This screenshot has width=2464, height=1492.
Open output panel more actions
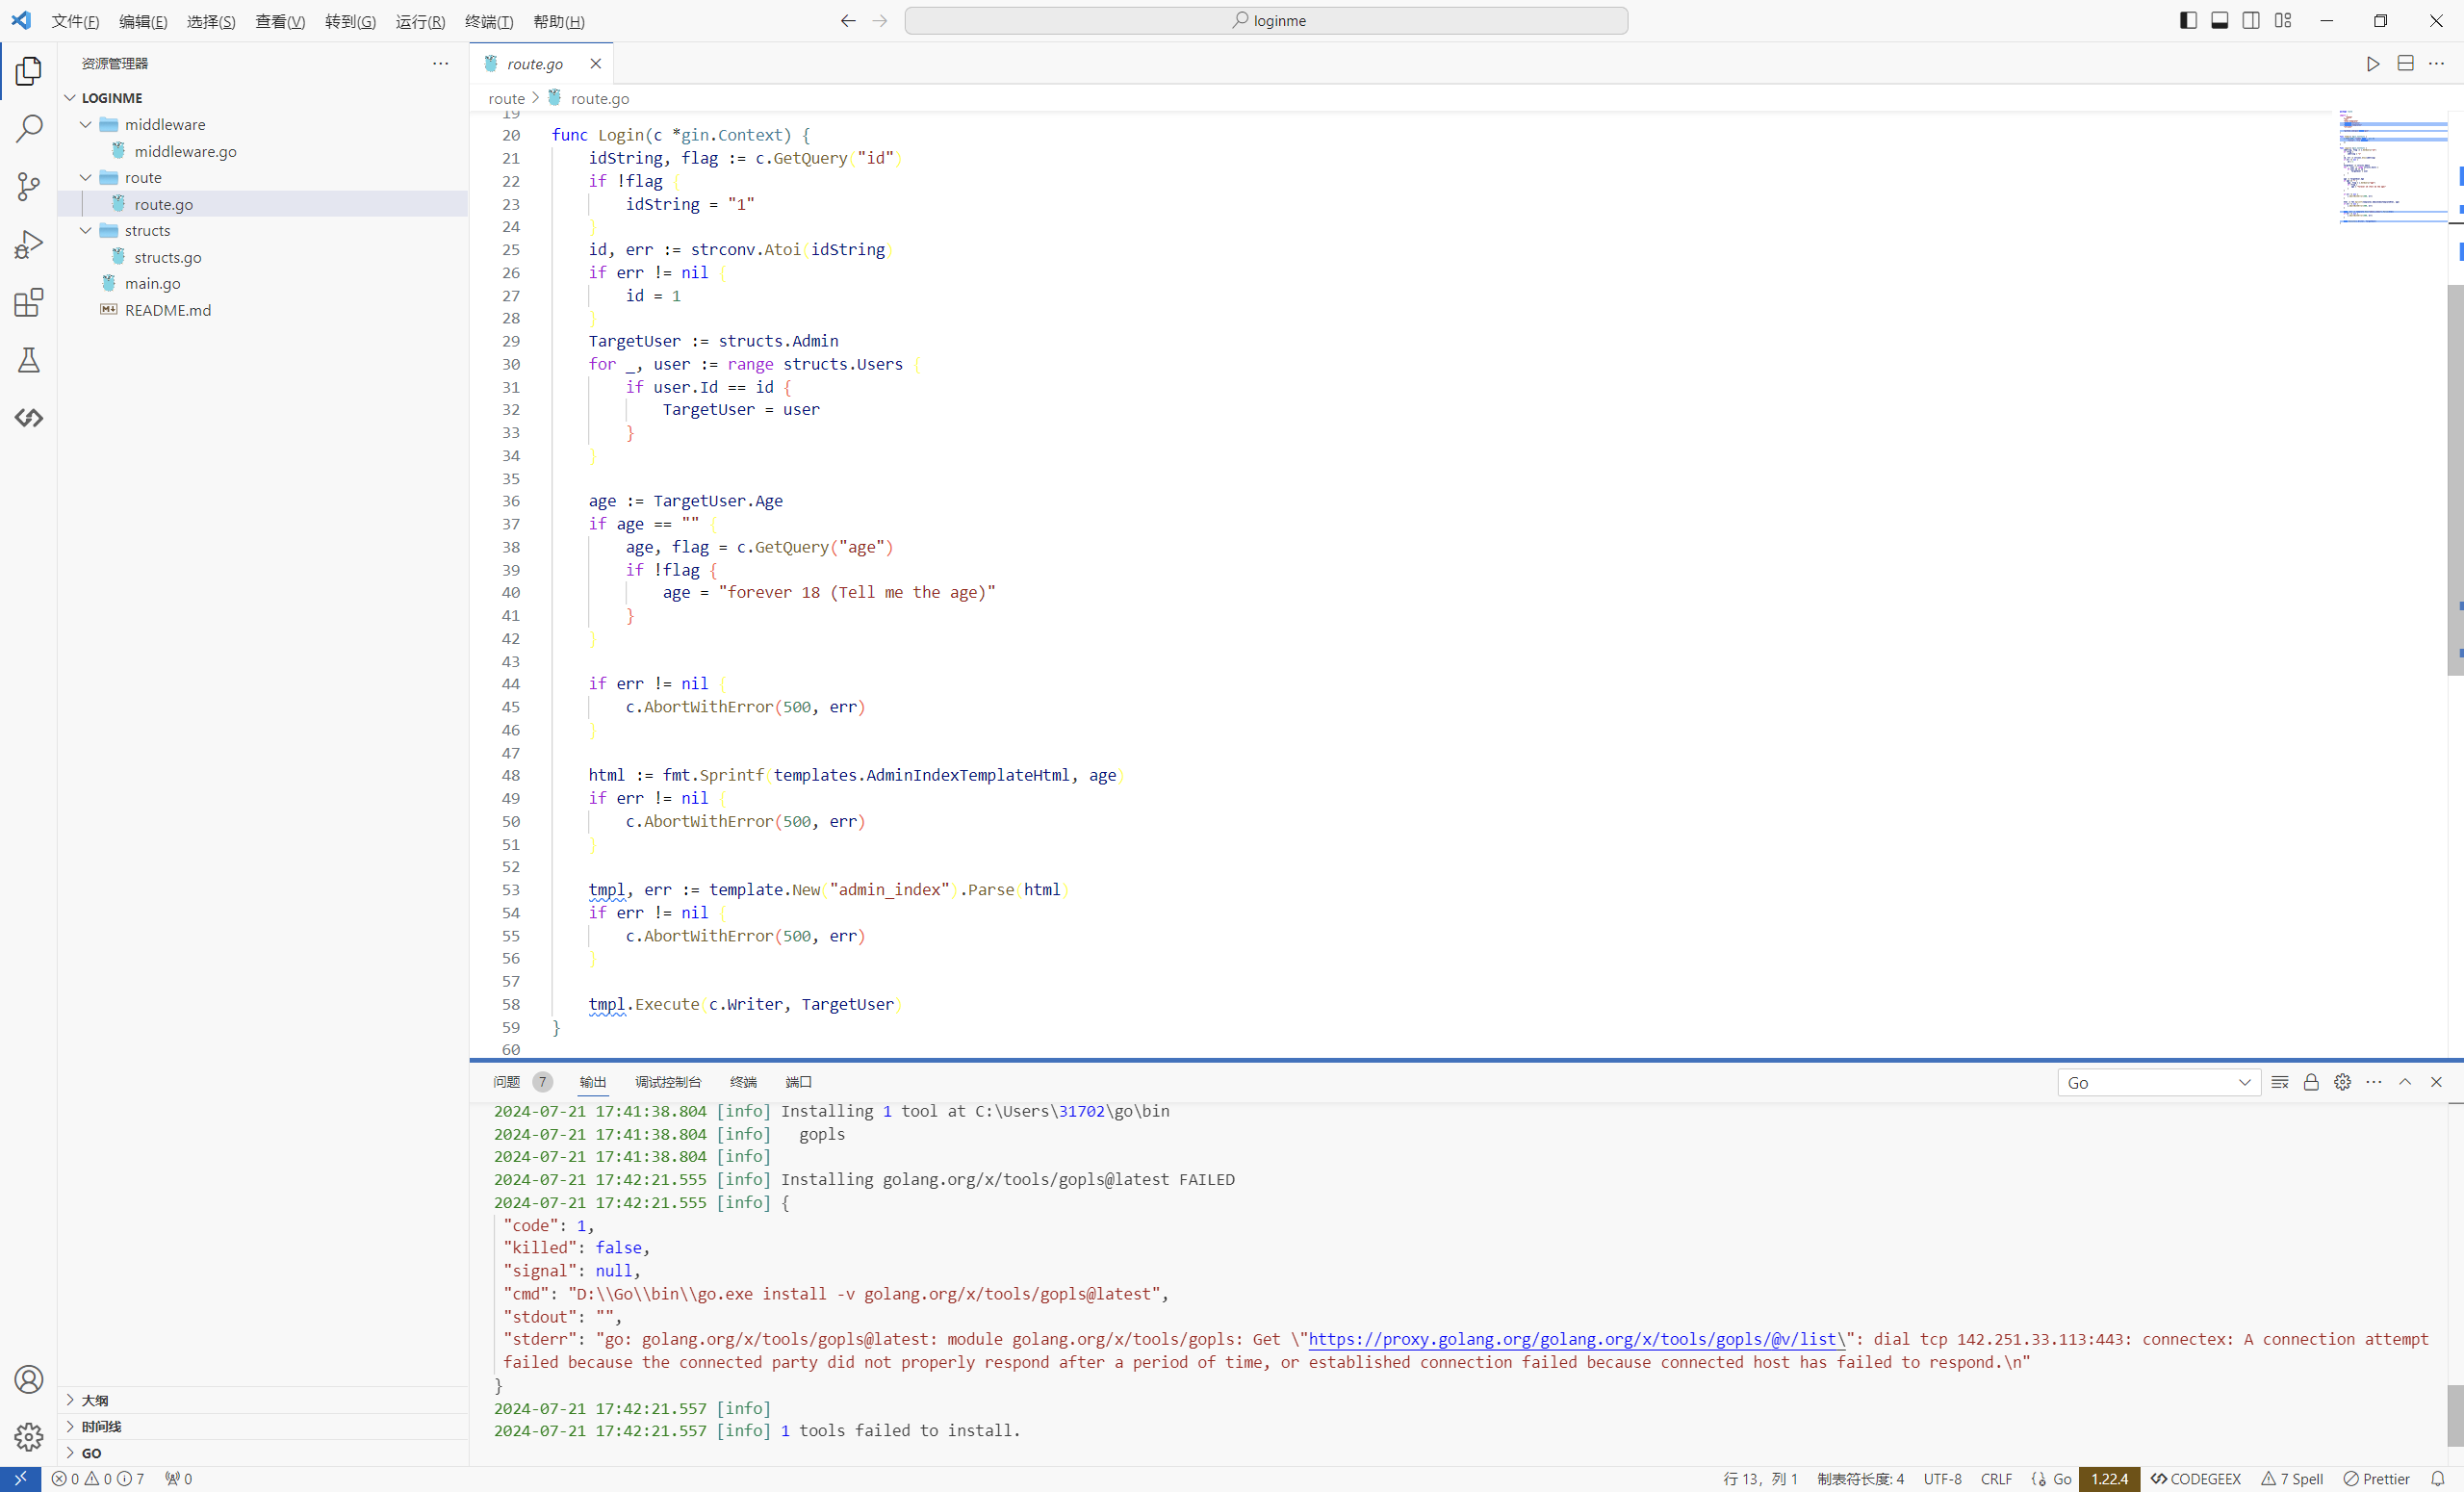click(2374, 1082)
